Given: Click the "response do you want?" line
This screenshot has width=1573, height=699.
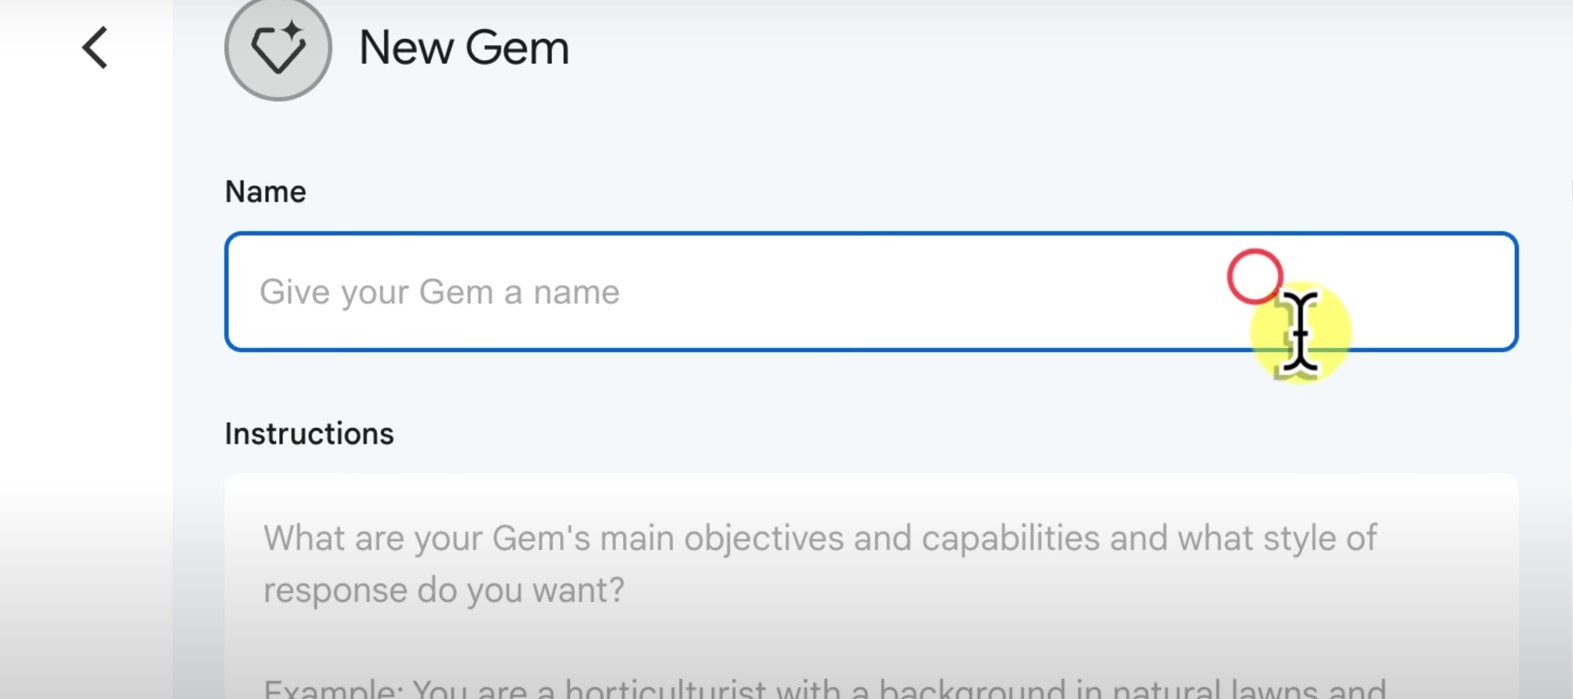Looking at the screenshot, I should (444, 590).
